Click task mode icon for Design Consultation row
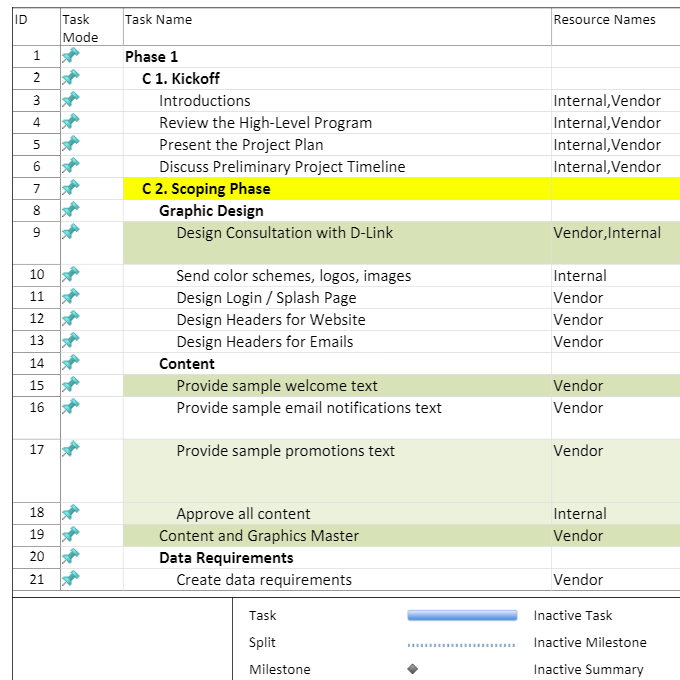The height and width of the screenshot is (680, 680). 70,232
